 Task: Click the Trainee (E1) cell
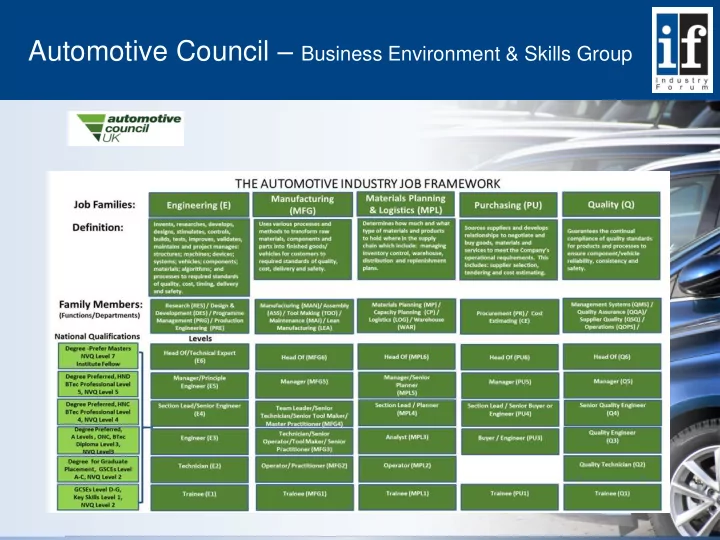200,497
